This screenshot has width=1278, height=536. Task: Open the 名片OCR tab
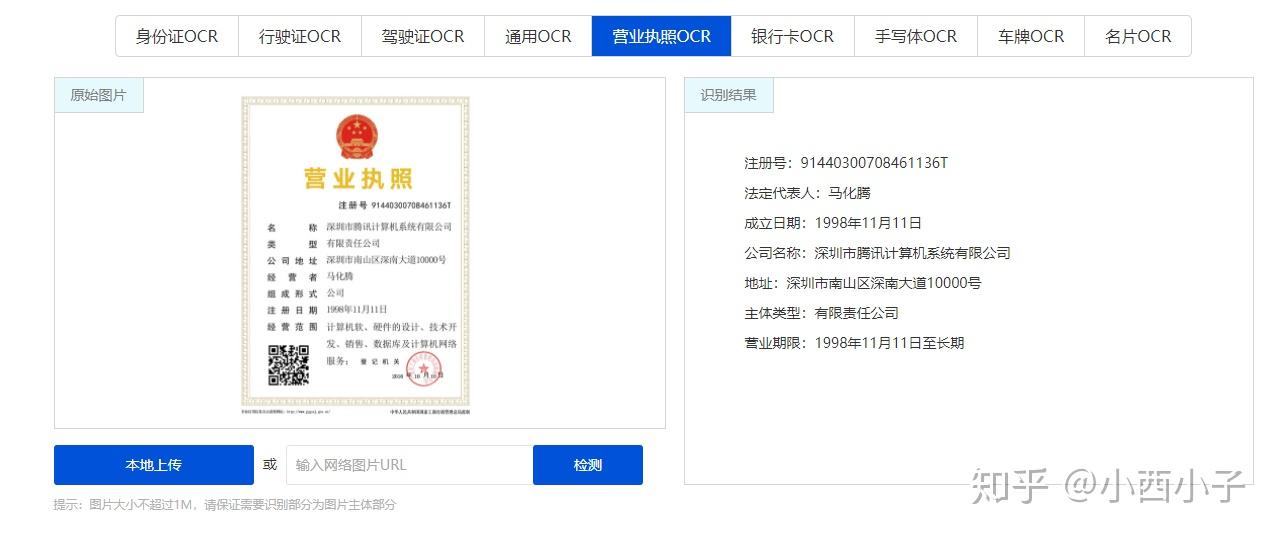coord(1138,36)
